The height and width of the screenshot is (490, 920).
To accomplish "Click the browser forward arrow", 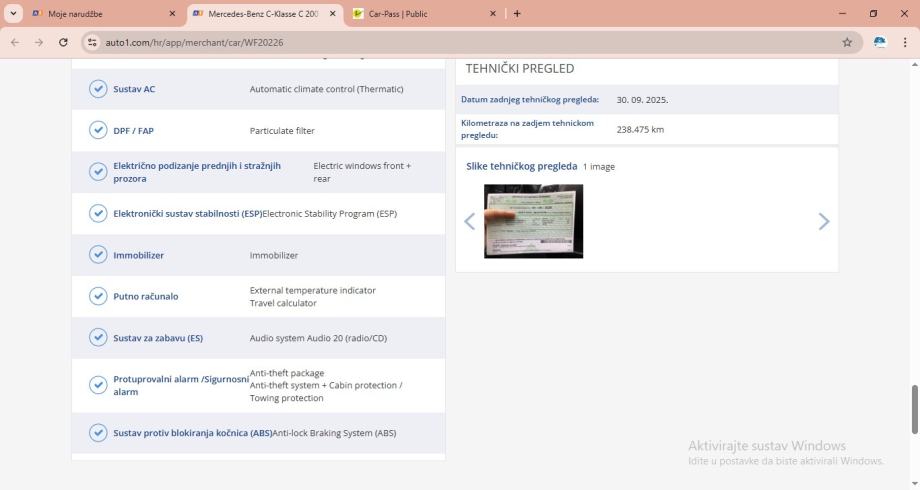I will (39, 42).
